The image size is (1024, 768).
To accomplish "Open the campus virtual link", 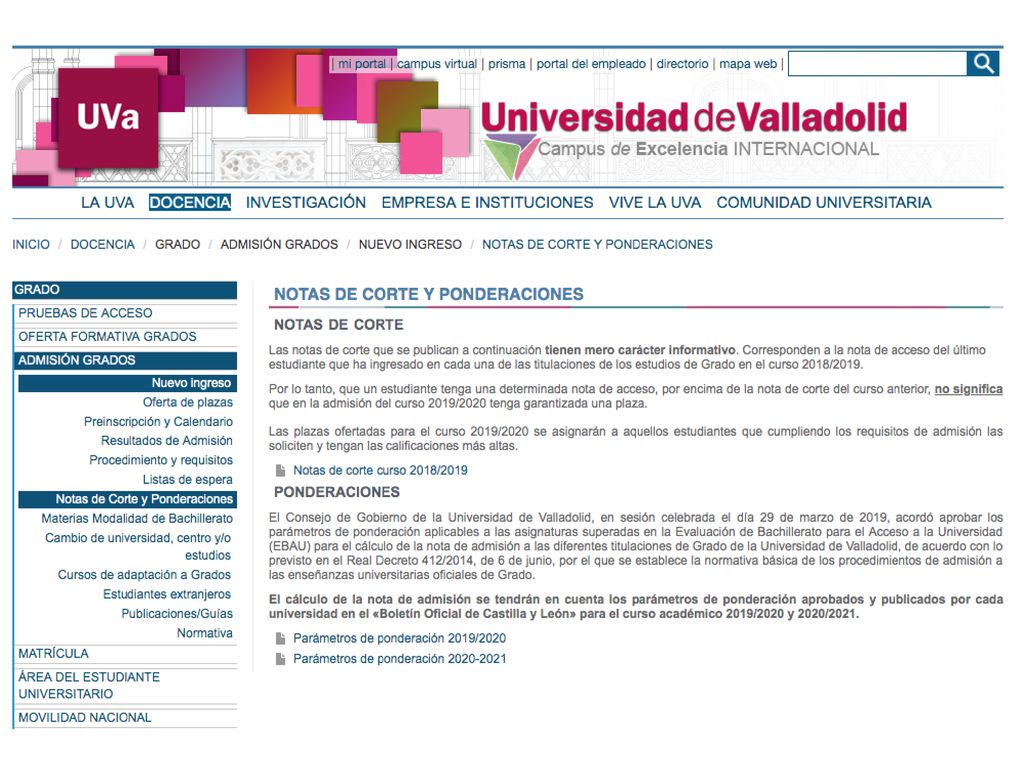I will (x=437, y=64).
